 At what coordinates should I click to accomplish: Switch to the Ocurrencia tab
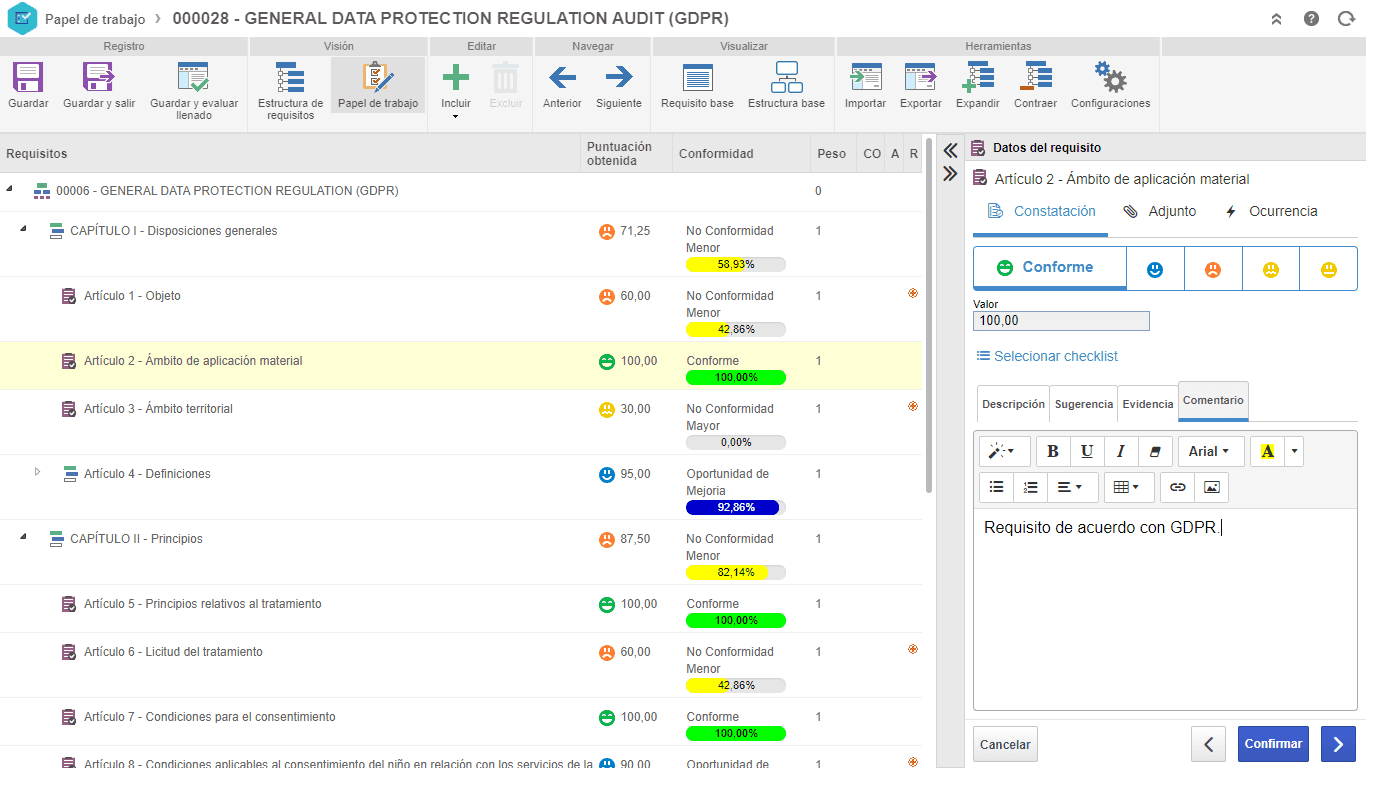tap(1270, 211)
